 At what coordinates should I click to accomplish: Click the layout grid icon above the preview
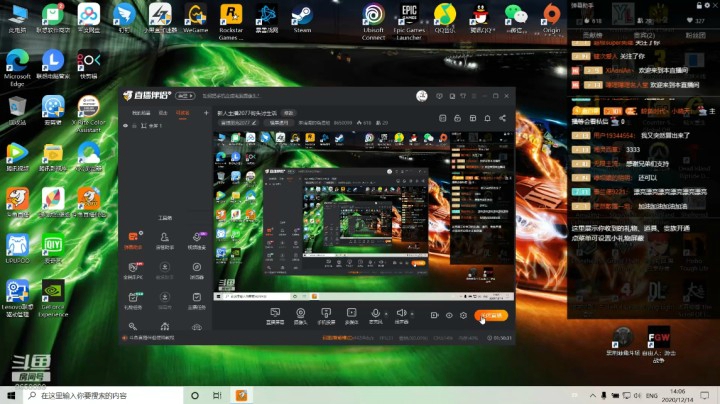point(472,118)
